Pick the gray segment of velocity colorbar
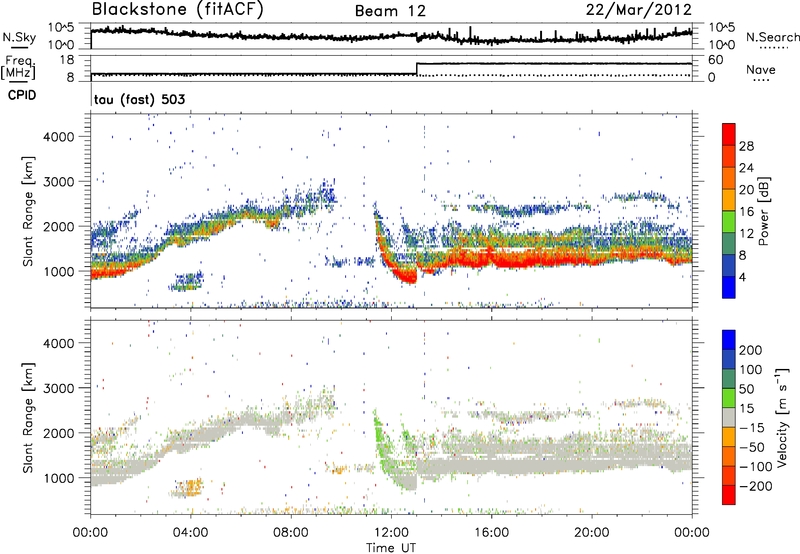The height and width of the screenshot is (554, 800). (729, 418)
